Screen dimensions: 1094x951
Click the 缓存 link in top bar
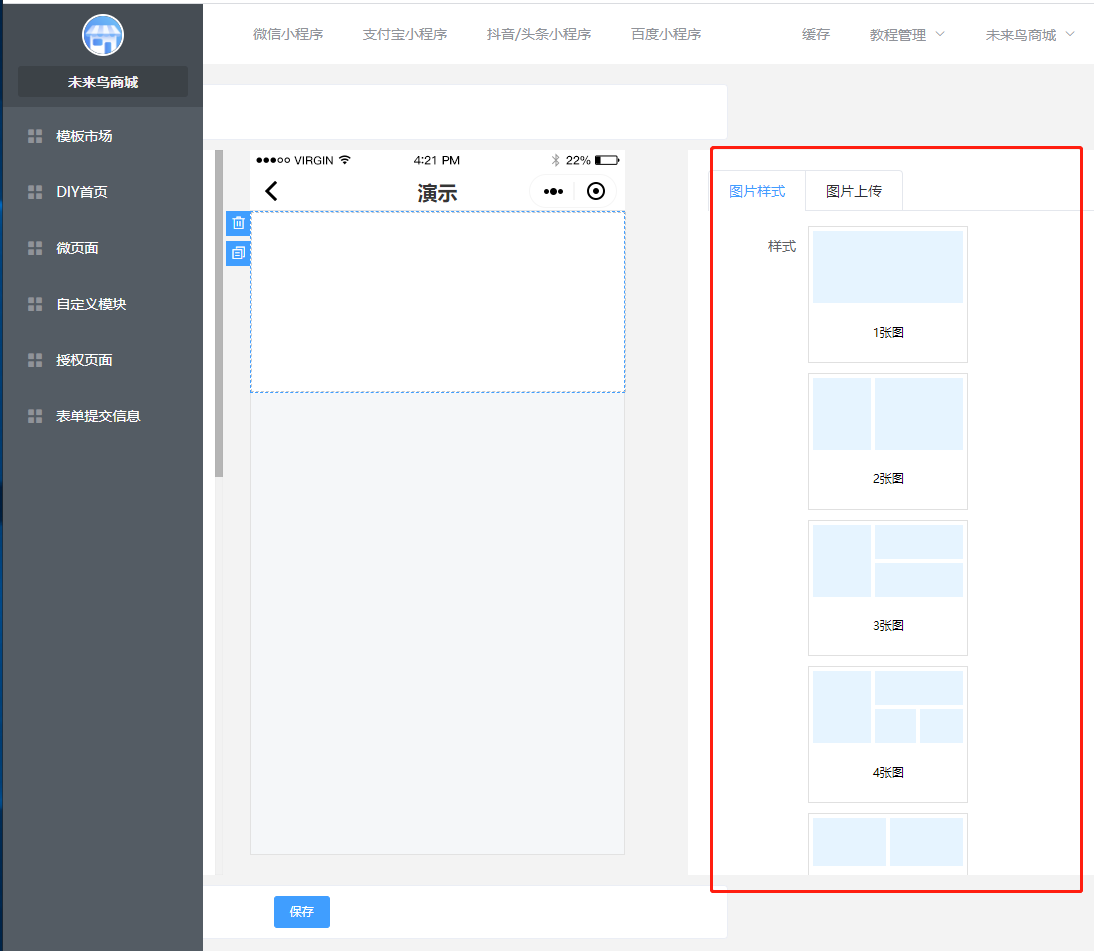tap(816, 34)
